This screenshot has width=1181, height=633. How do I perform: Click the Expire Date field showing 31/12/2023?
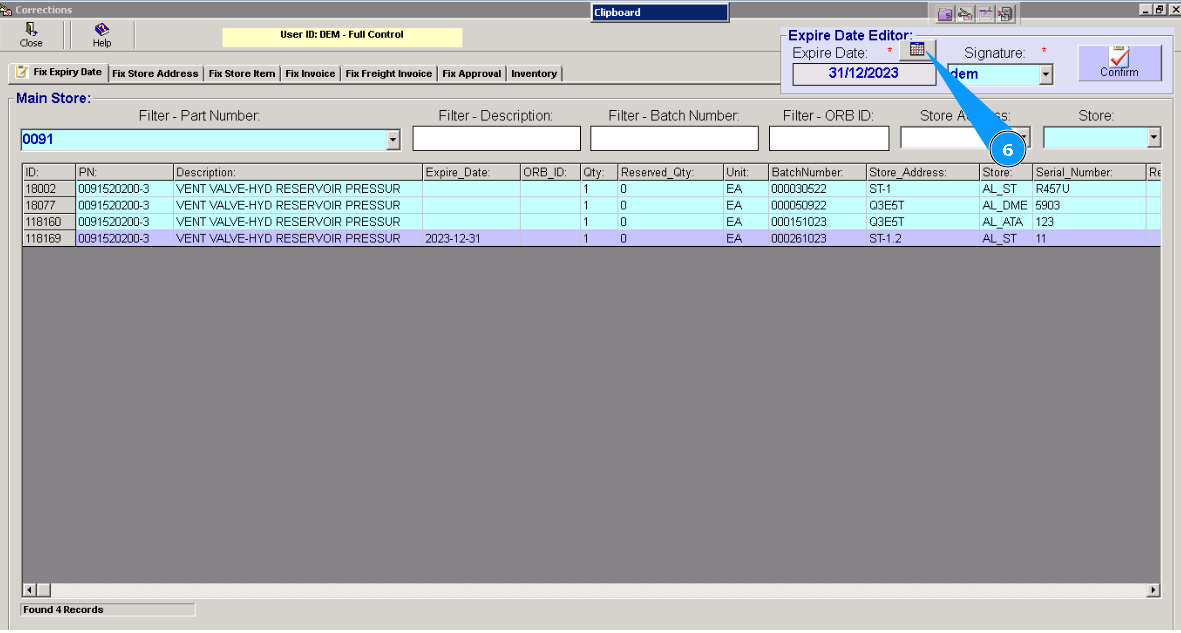[x=864, y=74]
